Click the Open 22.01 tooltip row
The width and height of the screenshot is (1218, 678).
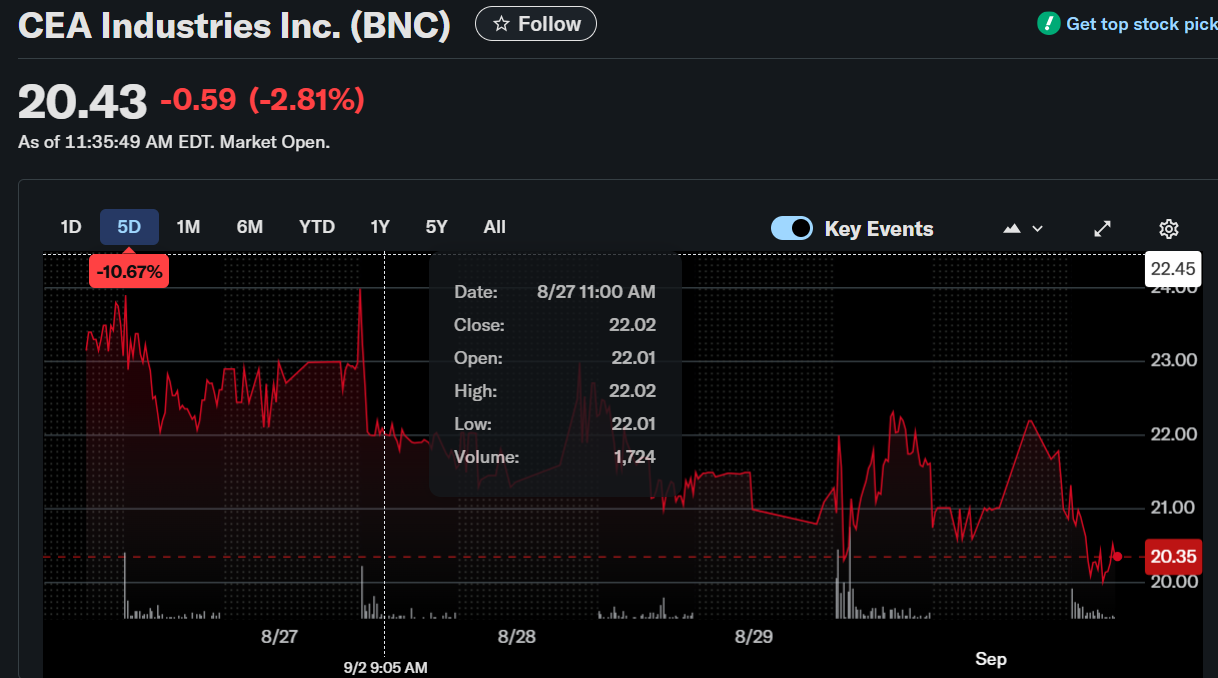555,358
